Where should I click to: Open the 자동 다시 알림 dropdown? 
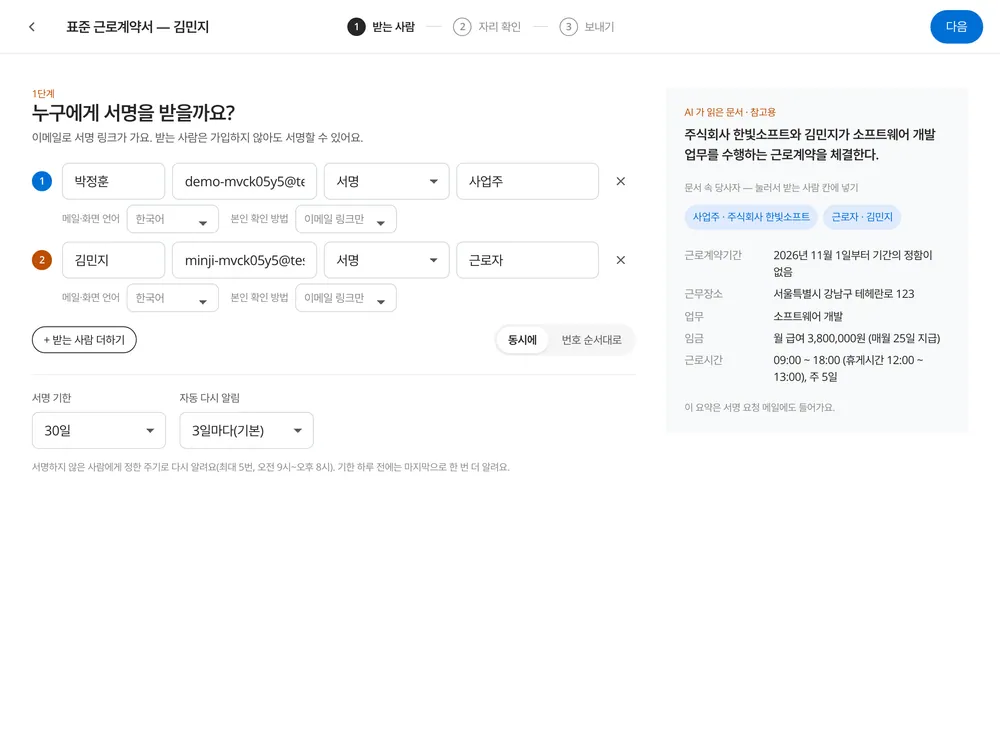point(246,430)
